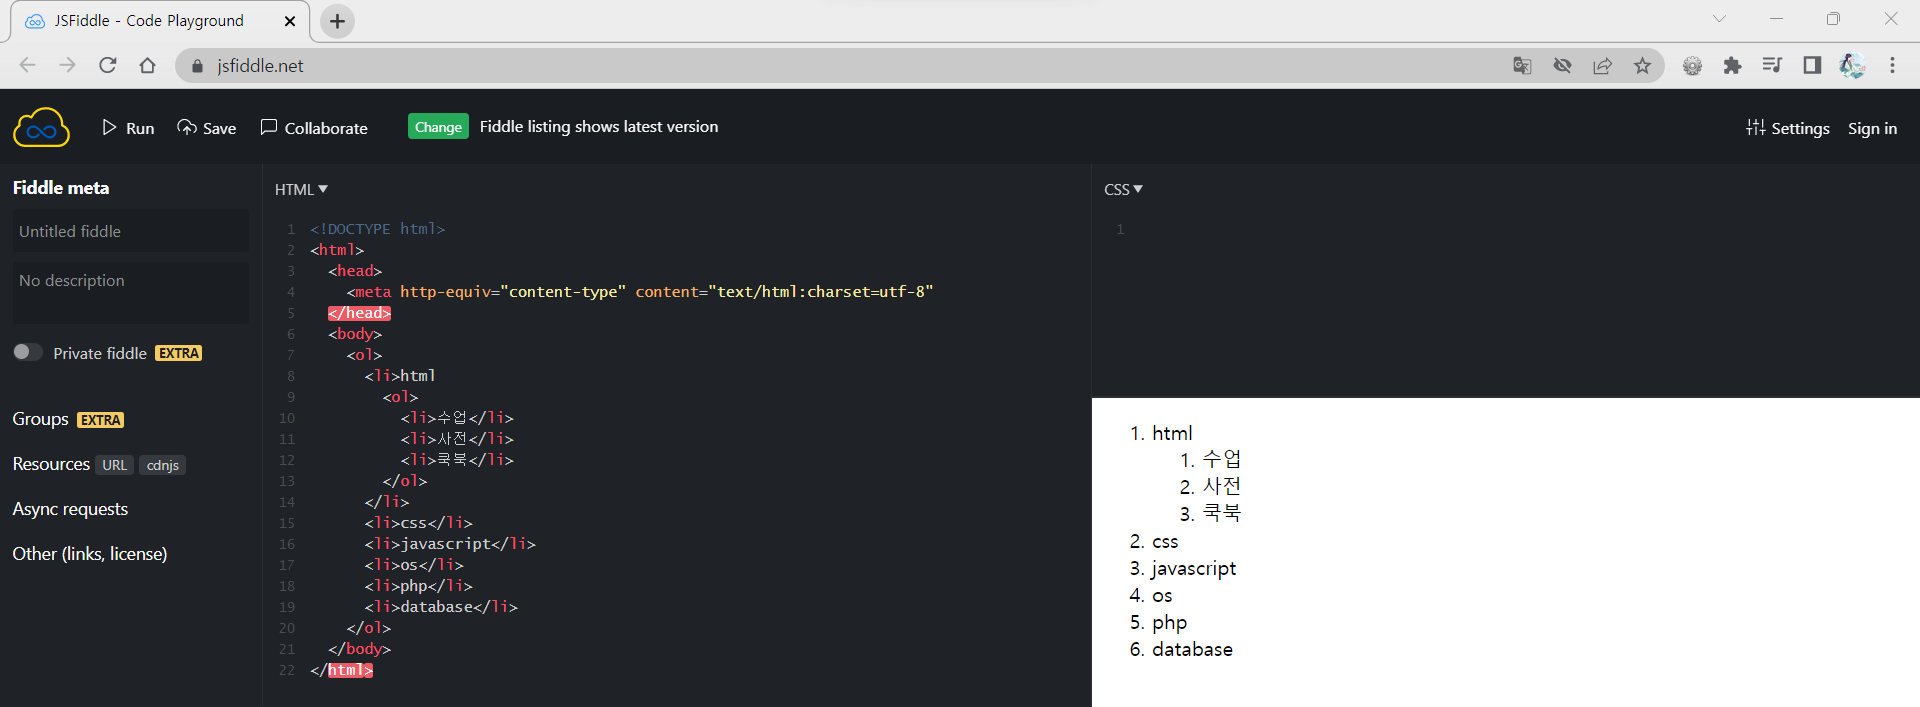Click the meta http-equiv code line

[640, 292]
